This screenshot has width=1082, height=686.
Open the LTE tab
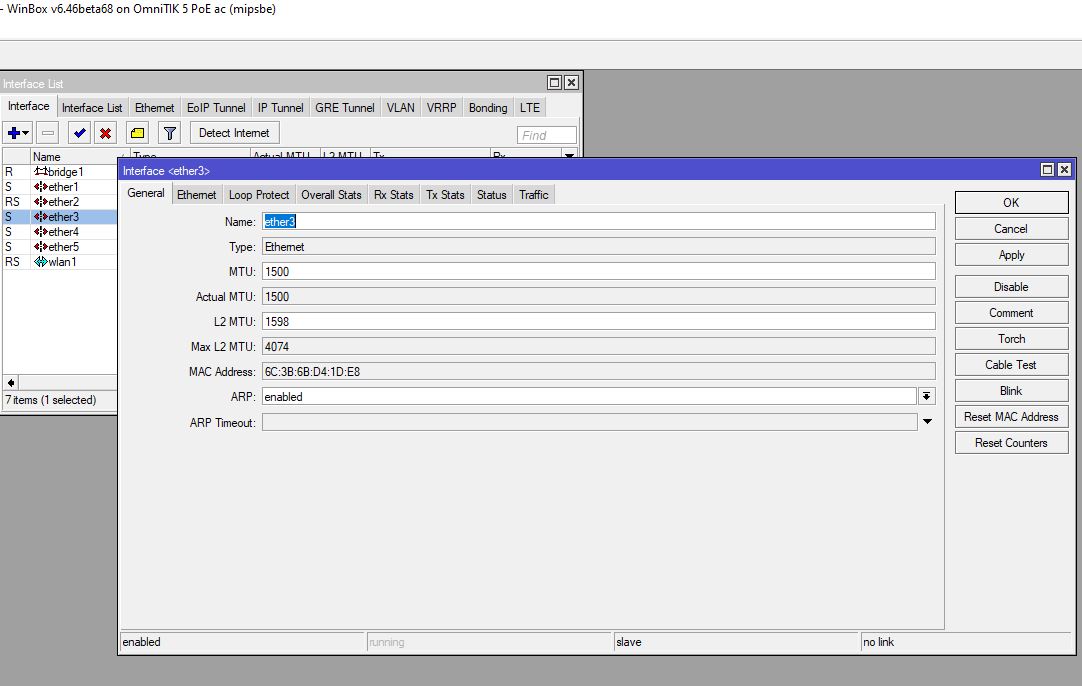(530, 108)
